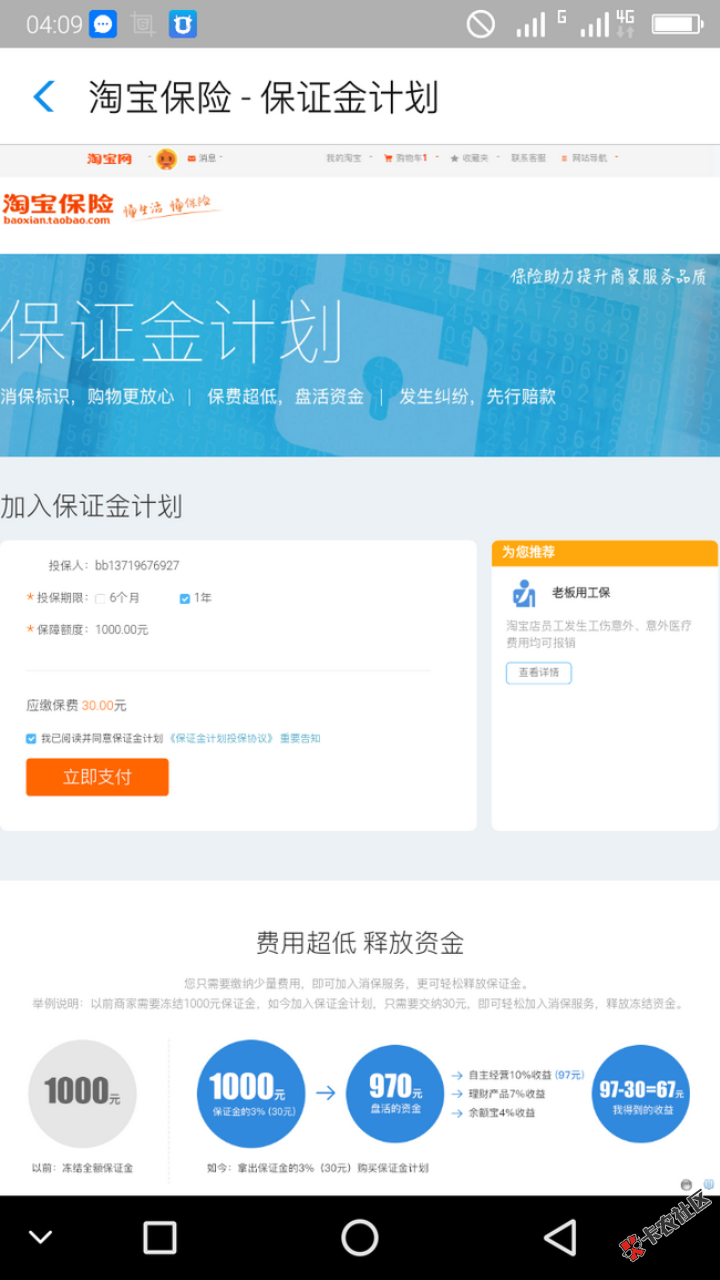Viewport: 720px width, 1280px height.
Task: Open the 重要告知 link
Action: click(300, 738)
